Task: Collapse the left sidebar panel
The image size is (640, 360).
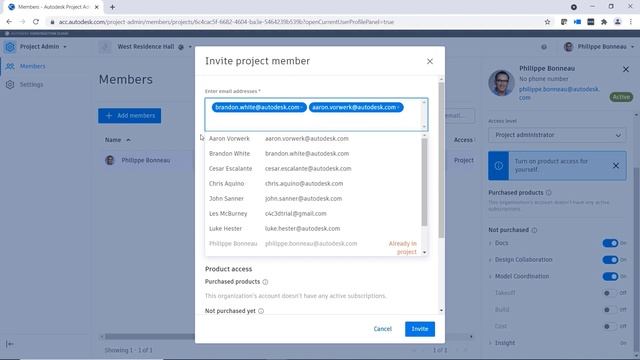Action: tap(10, 344)
